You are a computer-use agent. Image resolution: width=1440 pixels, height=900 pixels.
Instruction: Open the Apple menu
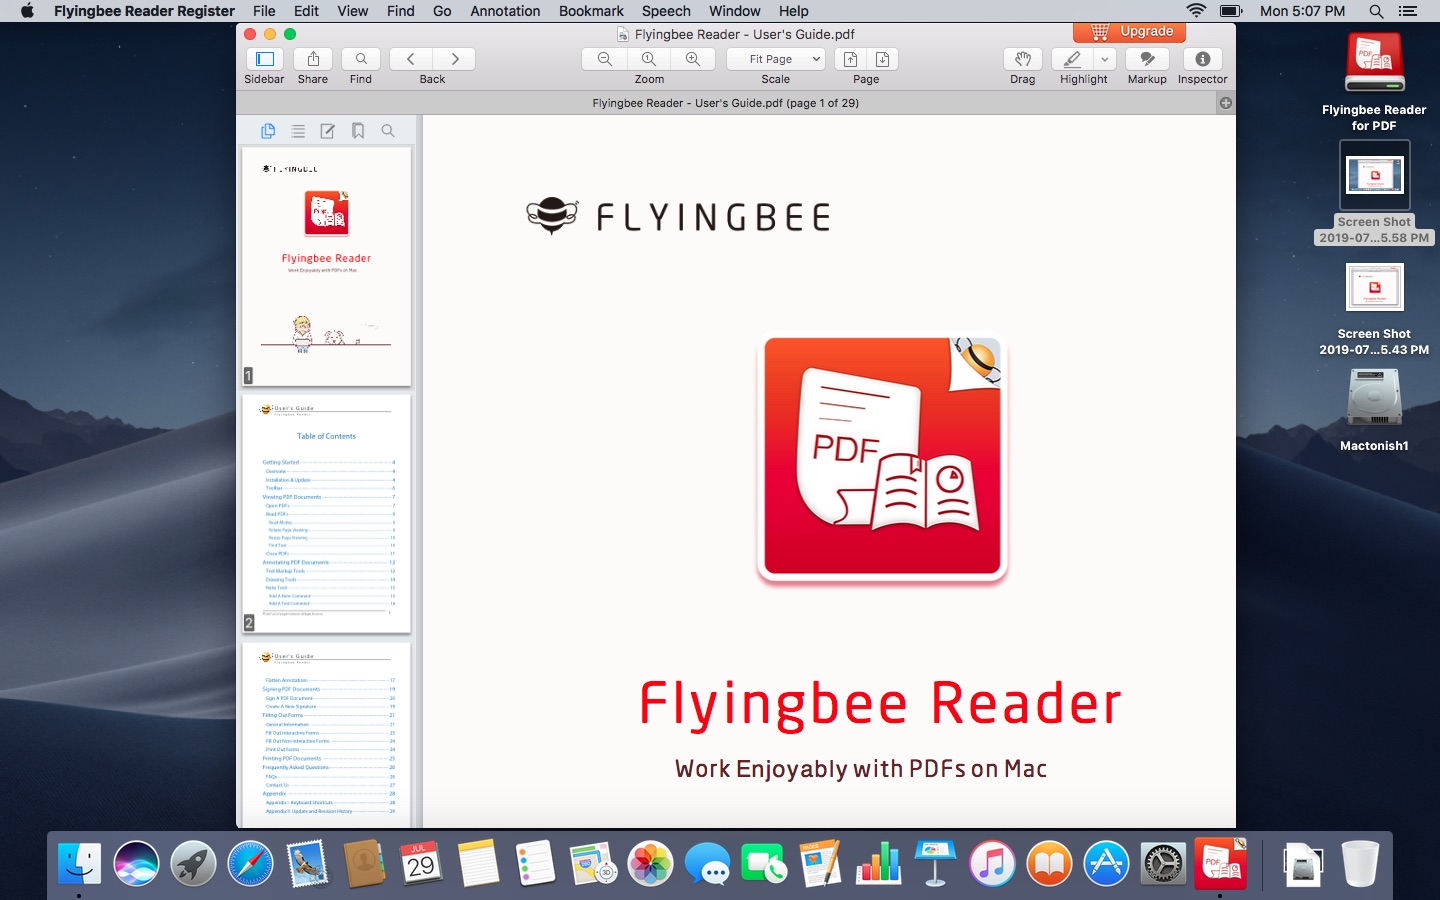[x=27, y=11]
